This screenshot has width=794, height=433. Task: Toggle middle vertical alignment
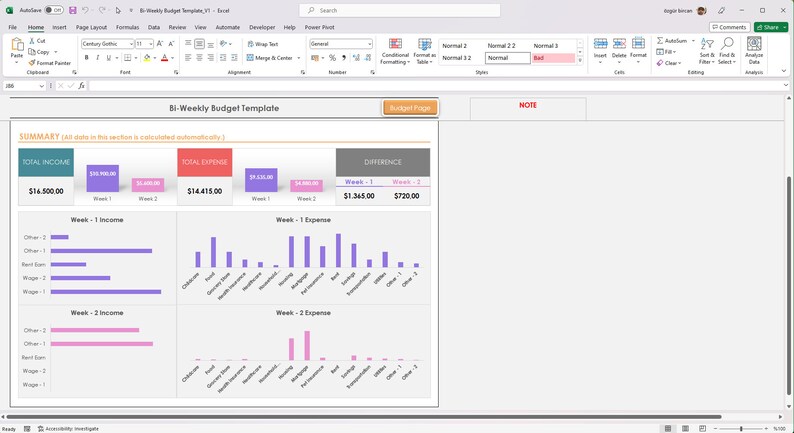pyautogui.click(x=200, y=44)
